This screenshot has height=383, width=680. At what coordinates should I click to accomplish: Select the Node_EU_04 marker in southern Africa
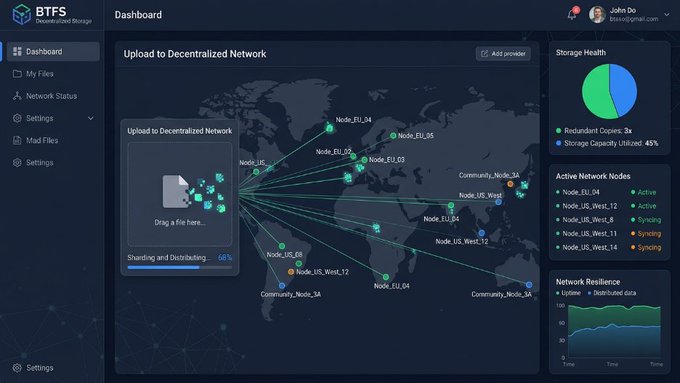point(386,277)
